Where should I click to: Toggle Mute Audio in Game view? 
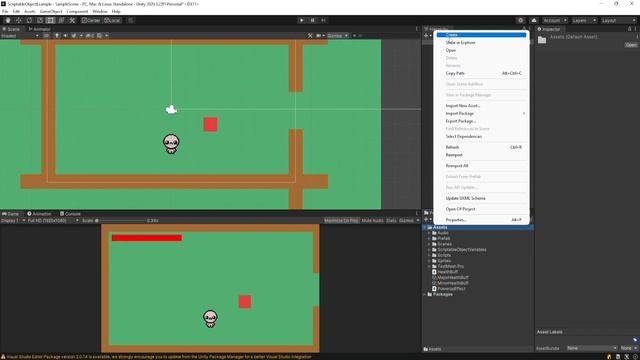pyautogui.click(x=372, y=220)
